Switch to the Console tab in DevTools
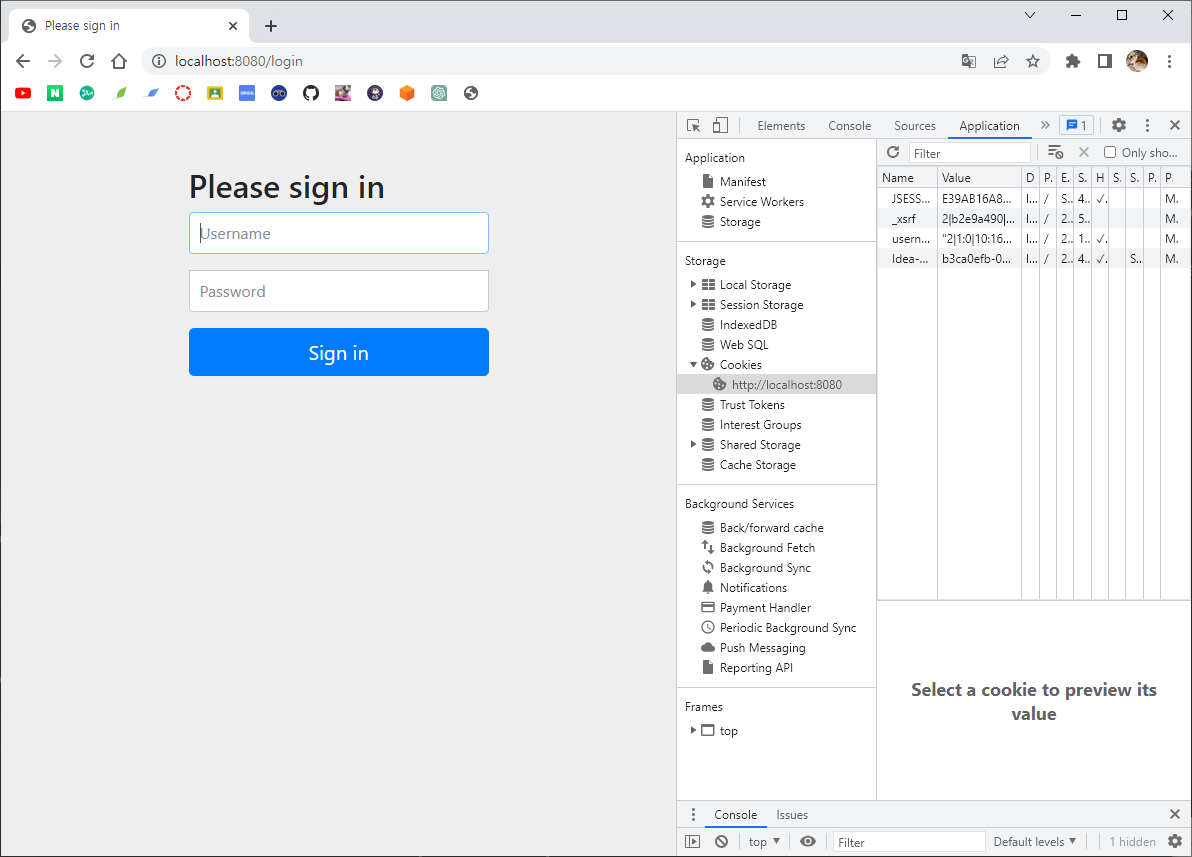 click(849, 125)
